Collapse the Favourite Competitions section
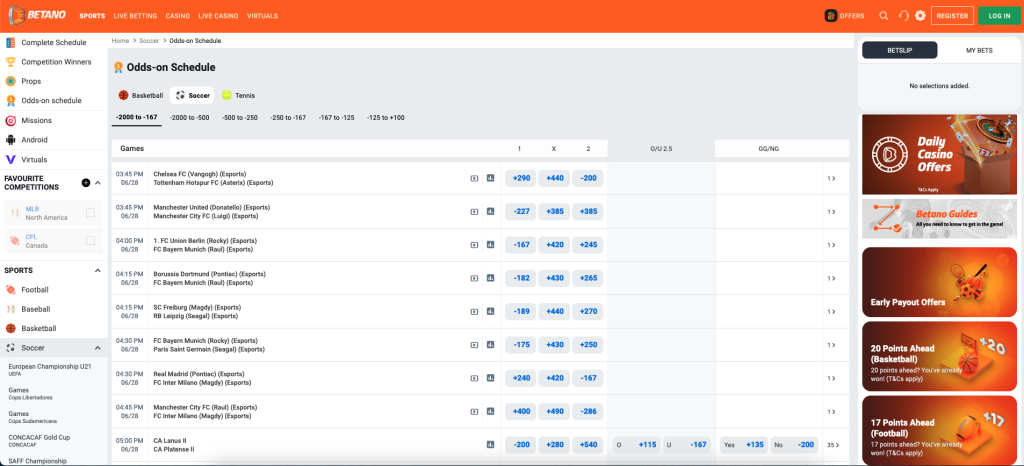The width and height of the screenshot is (1024, 466). click(x=98, y=183)
